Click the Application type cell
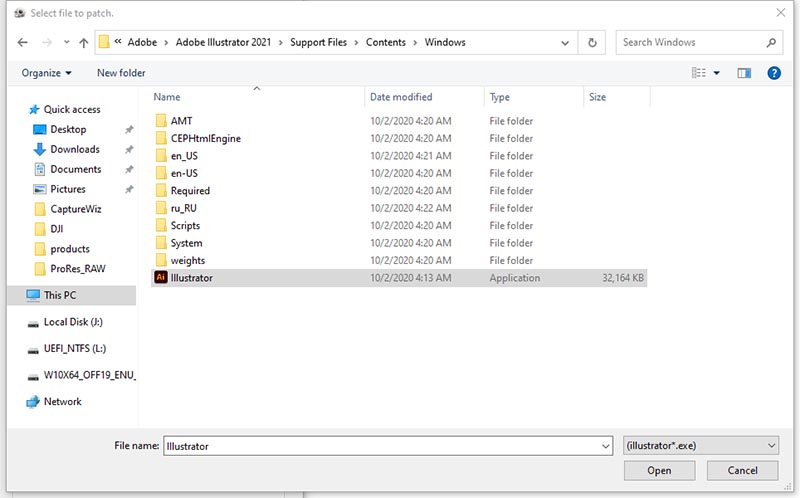This screenshot has height=498, width=800. [514, 278]
